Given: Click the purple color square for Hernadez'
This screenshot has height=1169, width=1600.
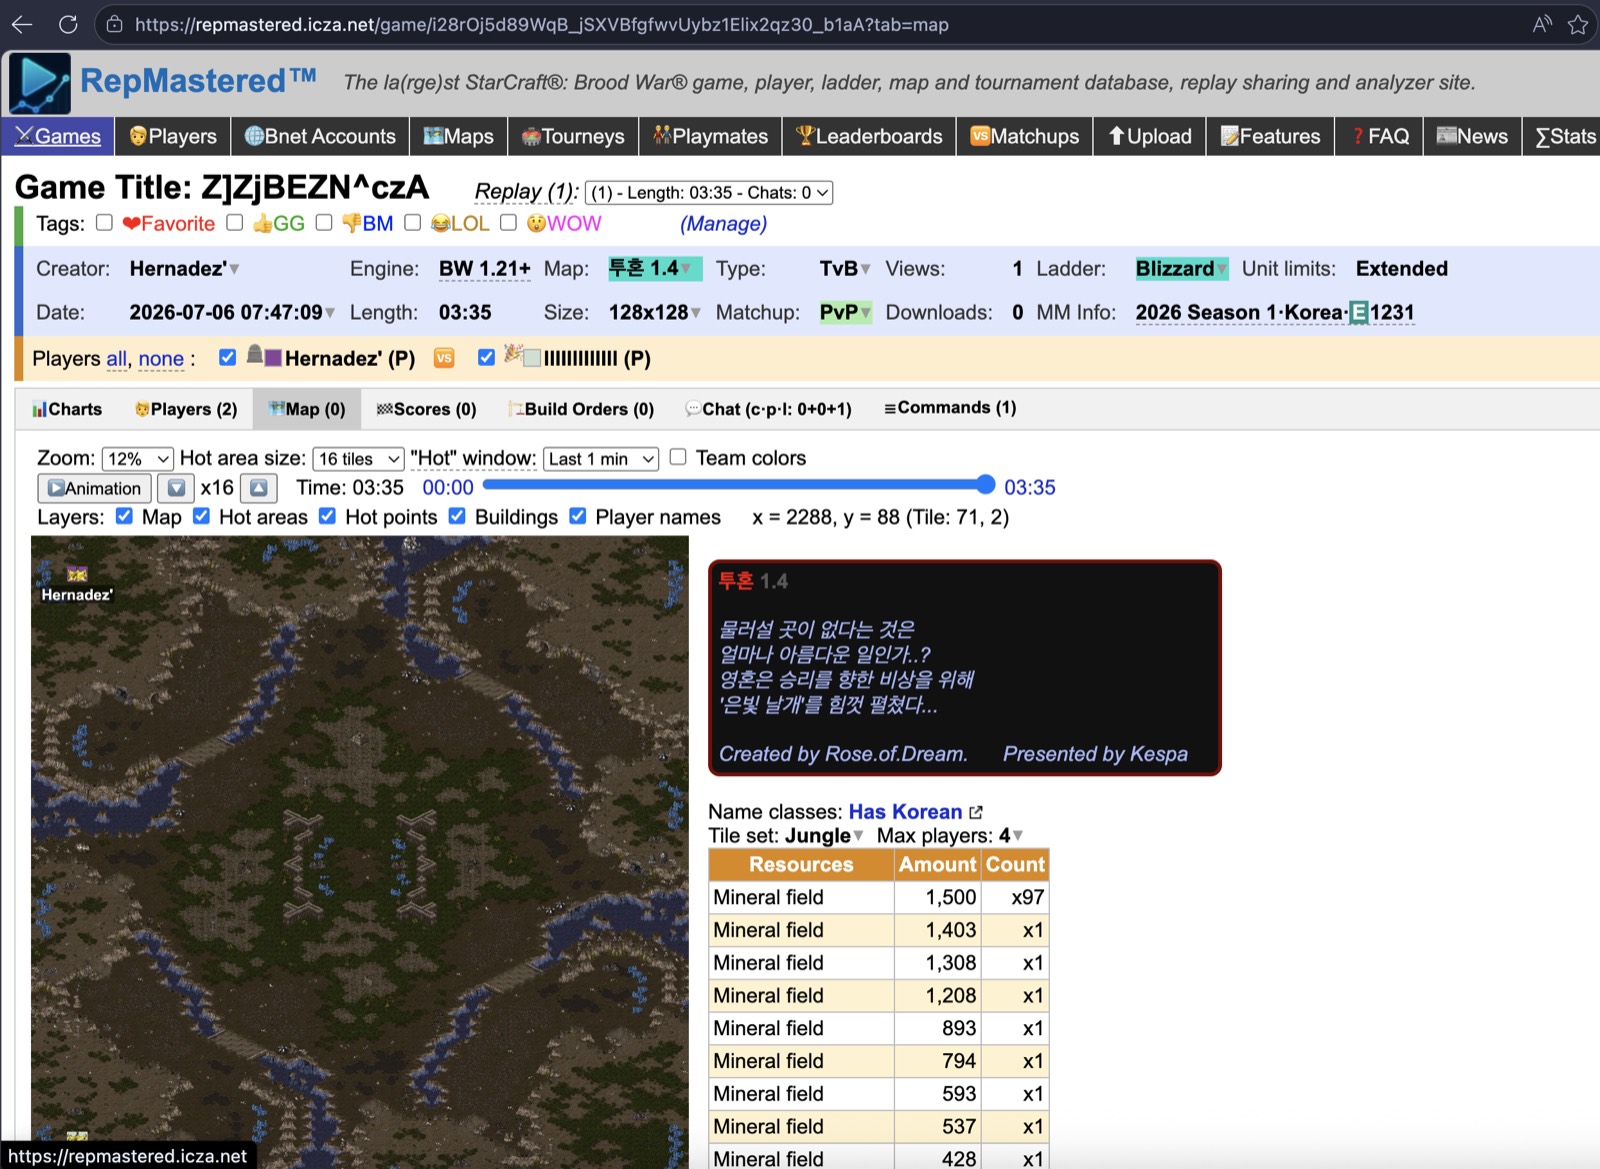Looking at the screenshot, I should [273, 358].
